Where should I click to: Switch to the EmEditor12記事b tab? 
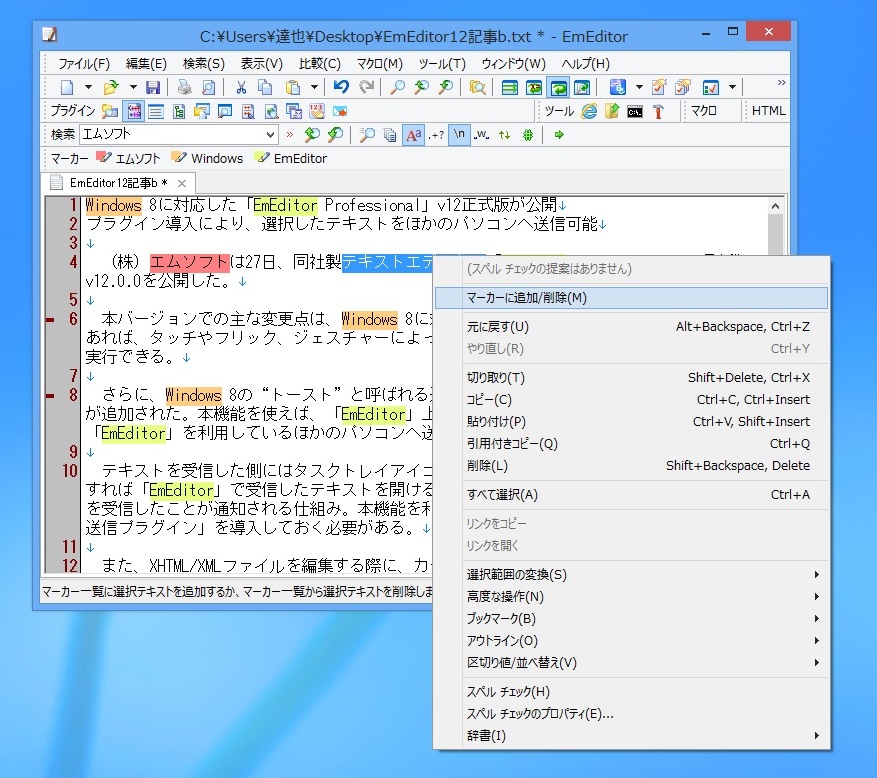[119, 183]
